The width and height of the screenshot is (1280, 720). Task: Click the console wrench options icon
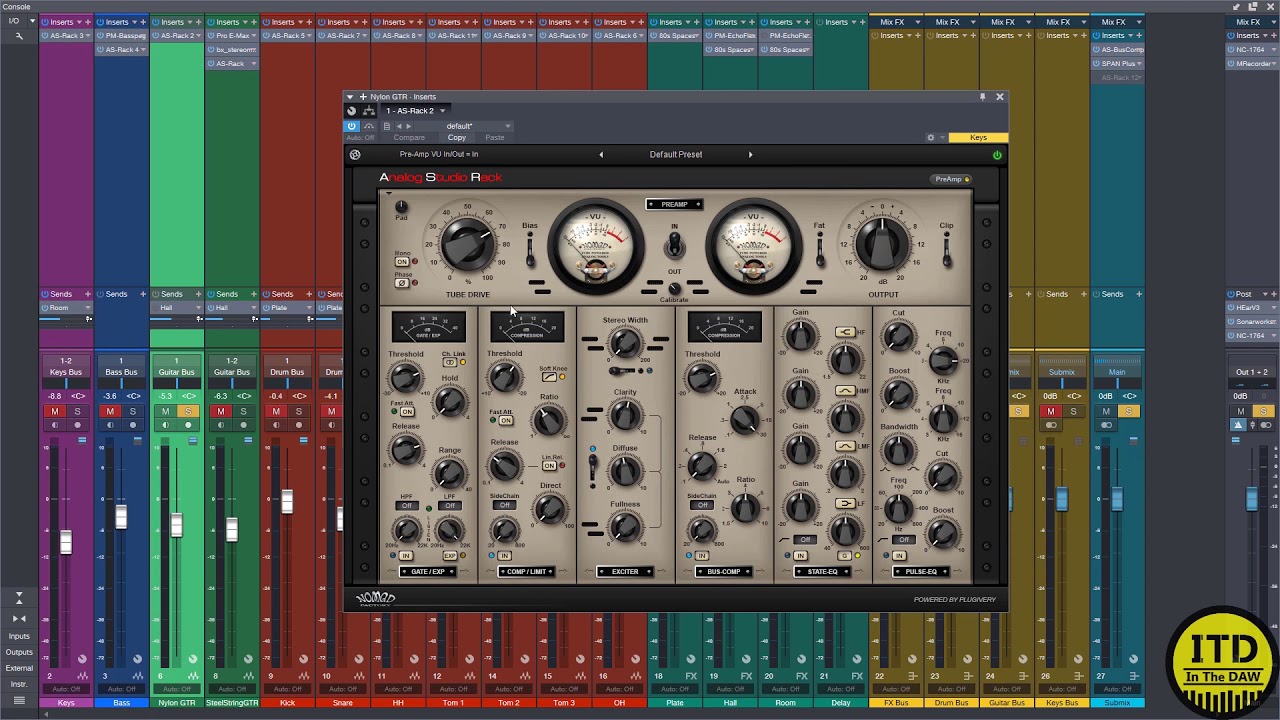pos(18,36)
